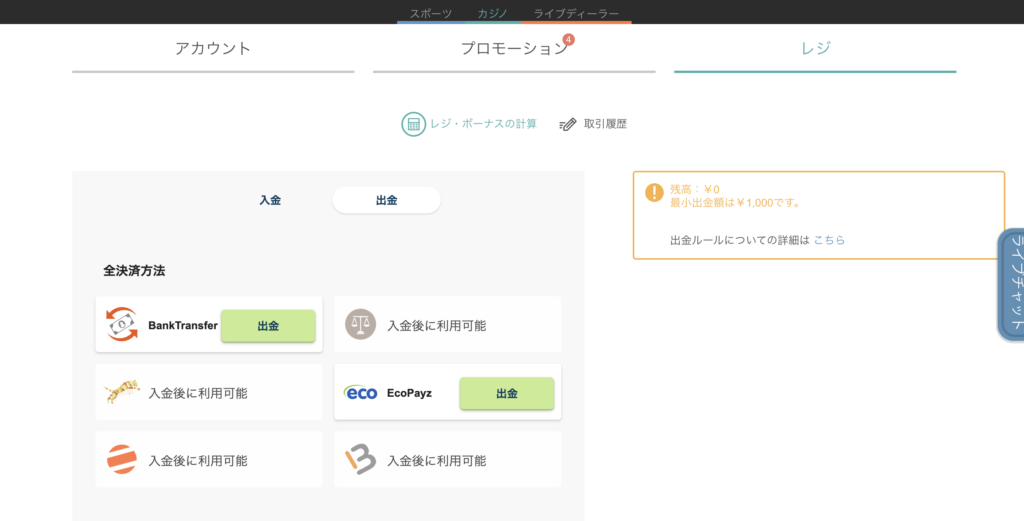Open the アカウント tab
Viewport: 1024px width, 521px height.
point(213,49)
